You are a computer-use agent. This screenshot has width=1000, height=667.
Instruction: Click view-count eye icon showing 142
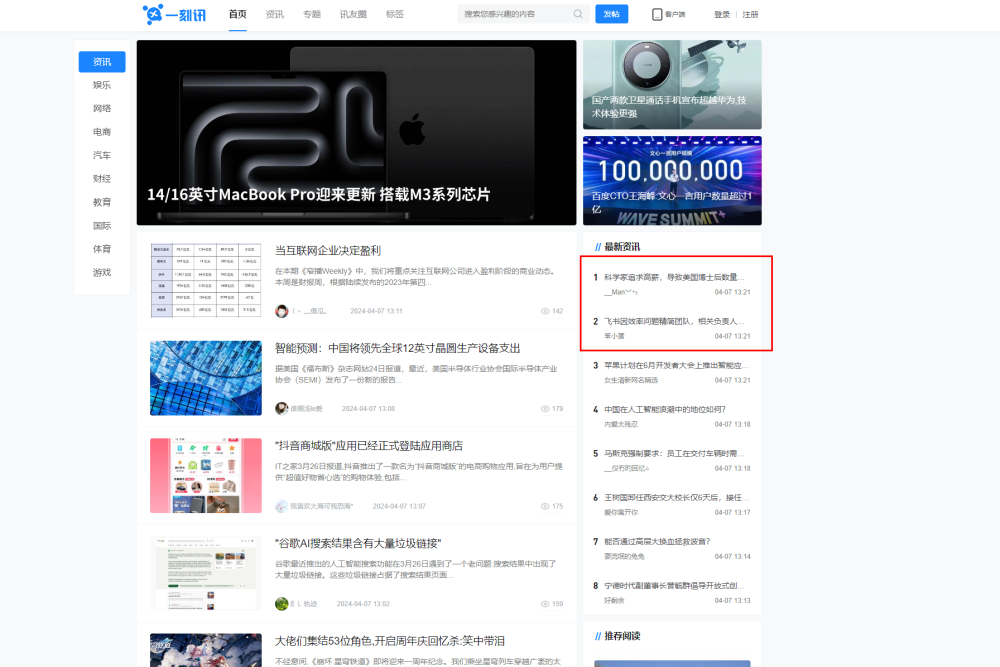click(545, 311)
